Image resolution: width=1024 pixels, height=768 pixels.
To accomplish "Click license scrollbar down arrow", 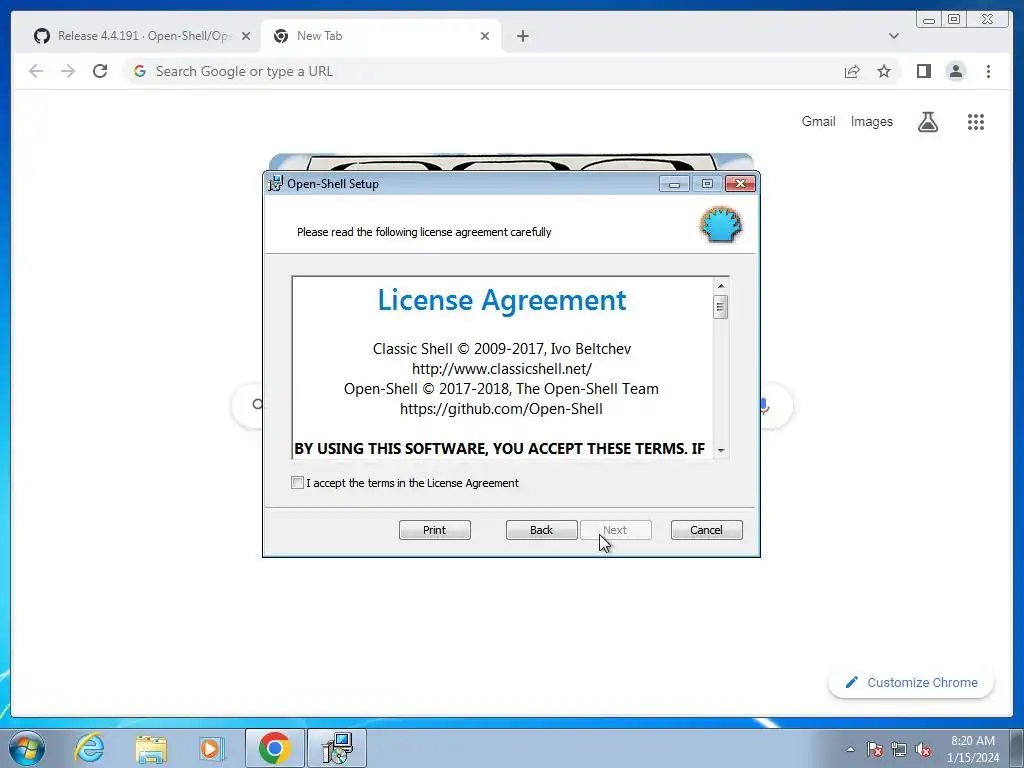I will [x=721, y=450].
